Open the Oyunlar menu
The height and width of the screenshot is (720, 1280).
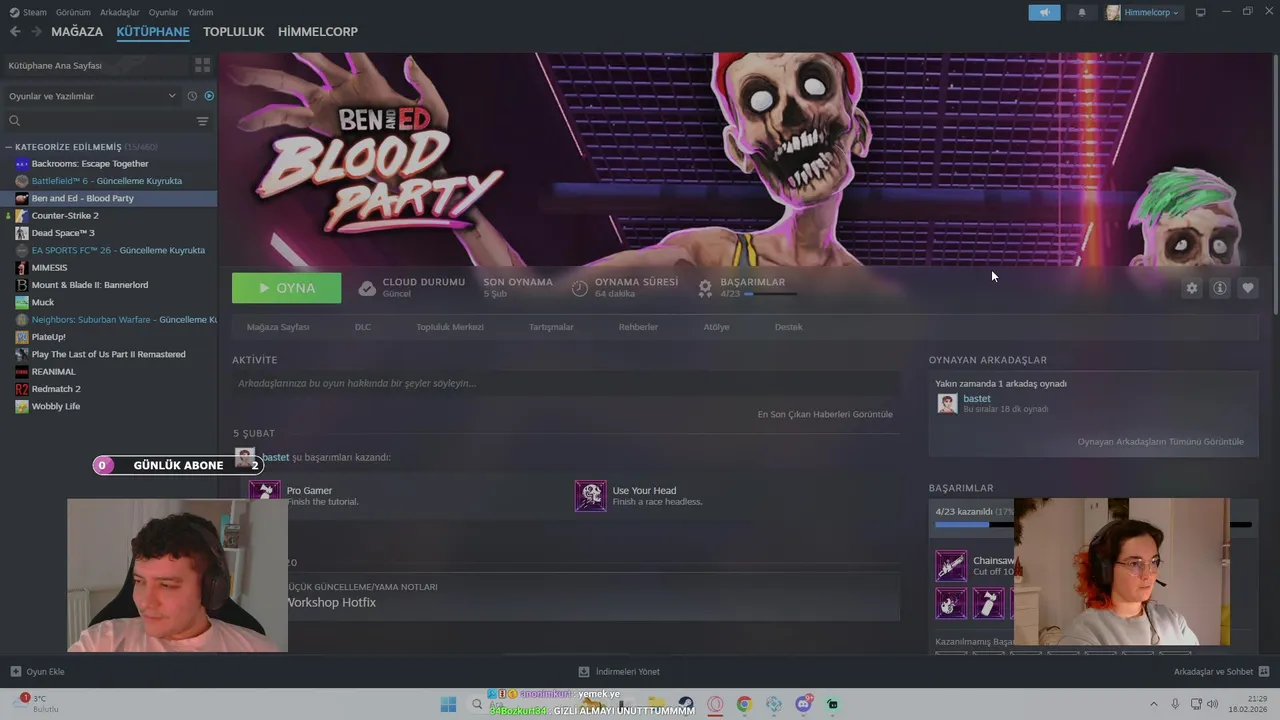(163, 12)
